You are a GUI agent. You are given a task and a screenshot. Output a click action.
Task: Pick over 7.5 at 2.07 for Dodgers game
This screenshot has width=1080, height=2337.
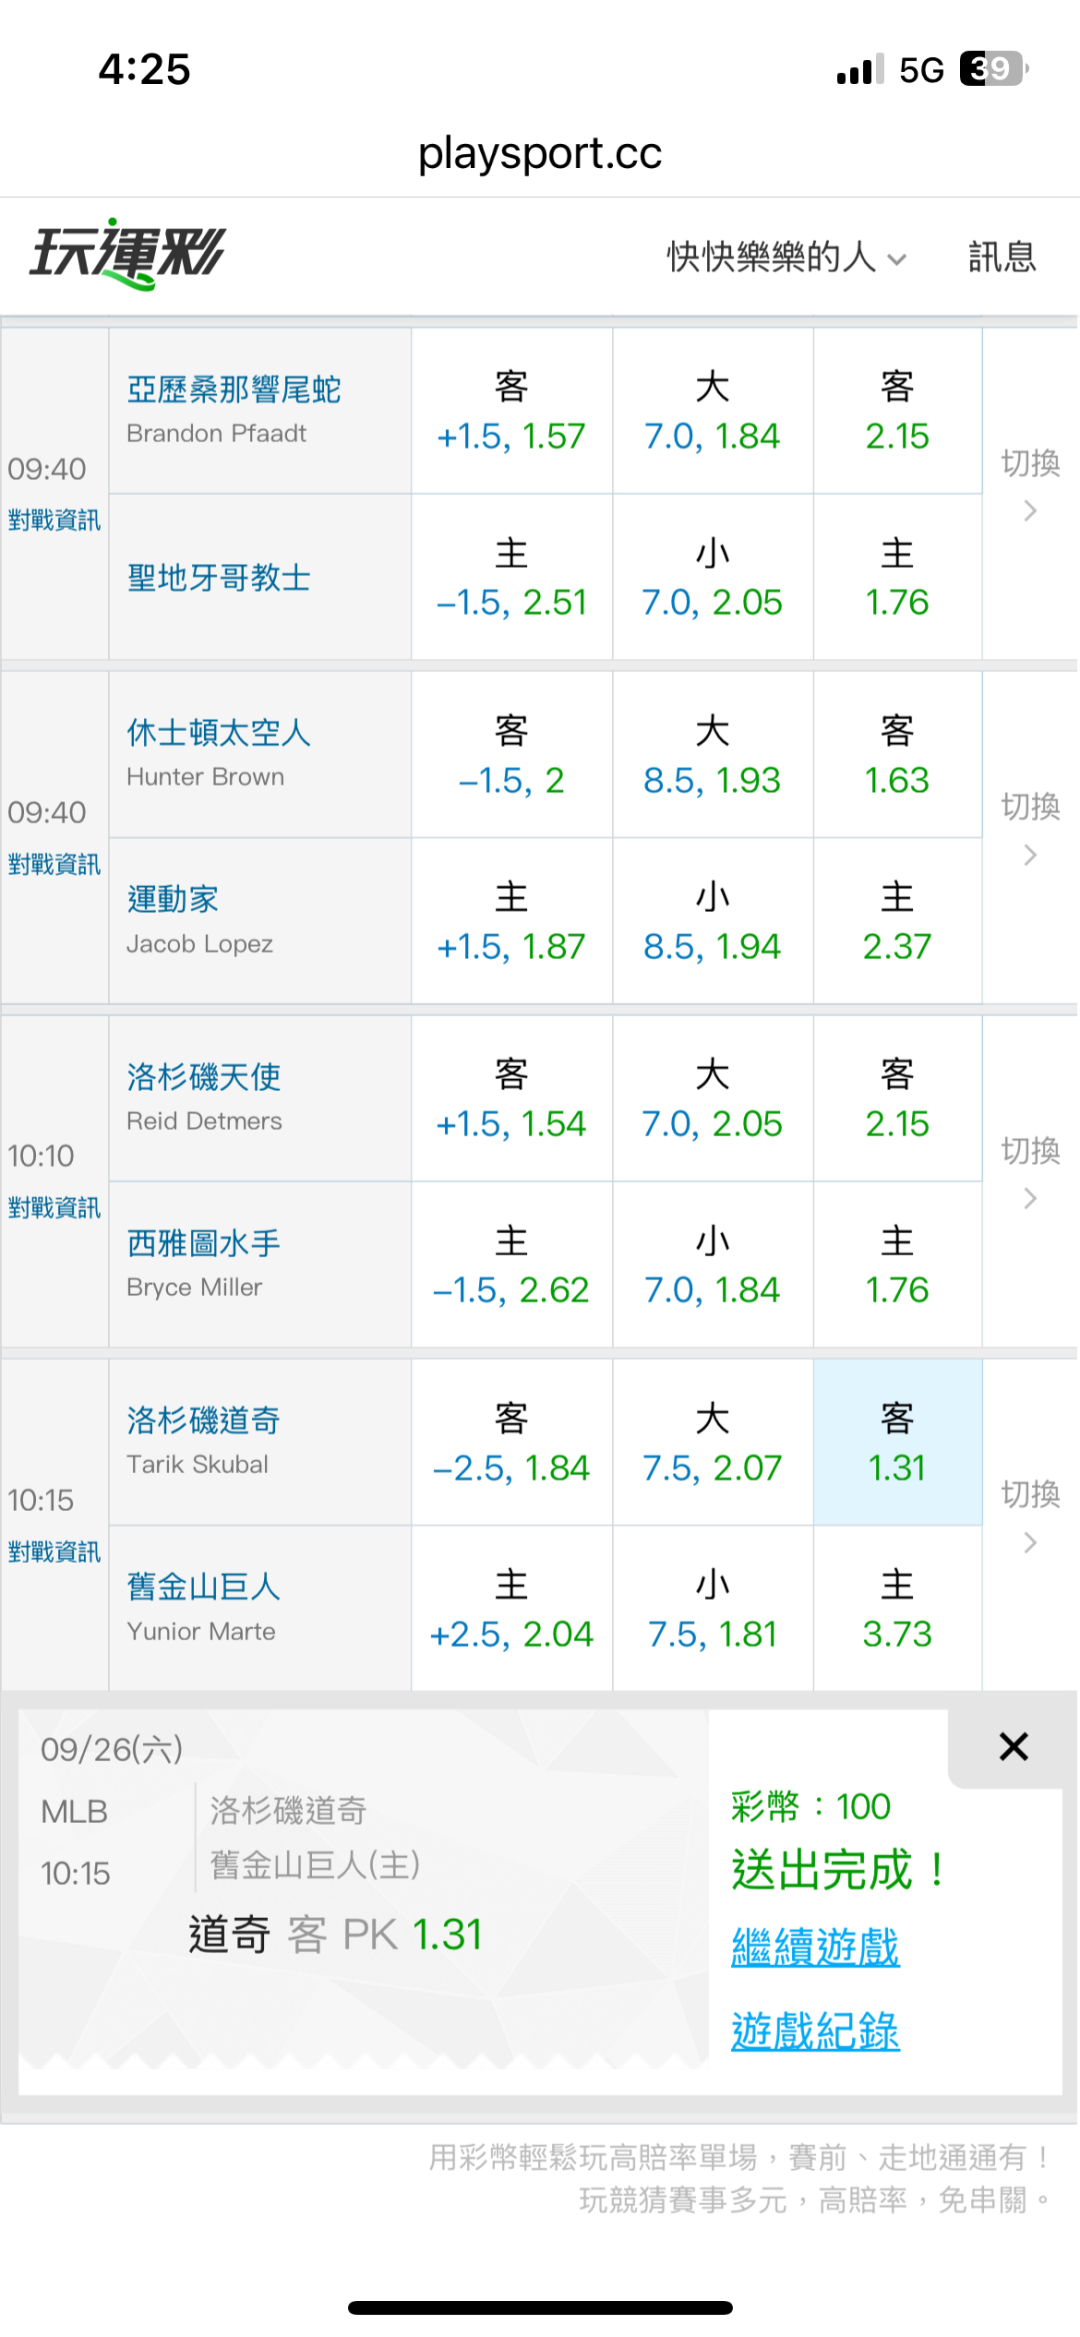pos(712,1442)
